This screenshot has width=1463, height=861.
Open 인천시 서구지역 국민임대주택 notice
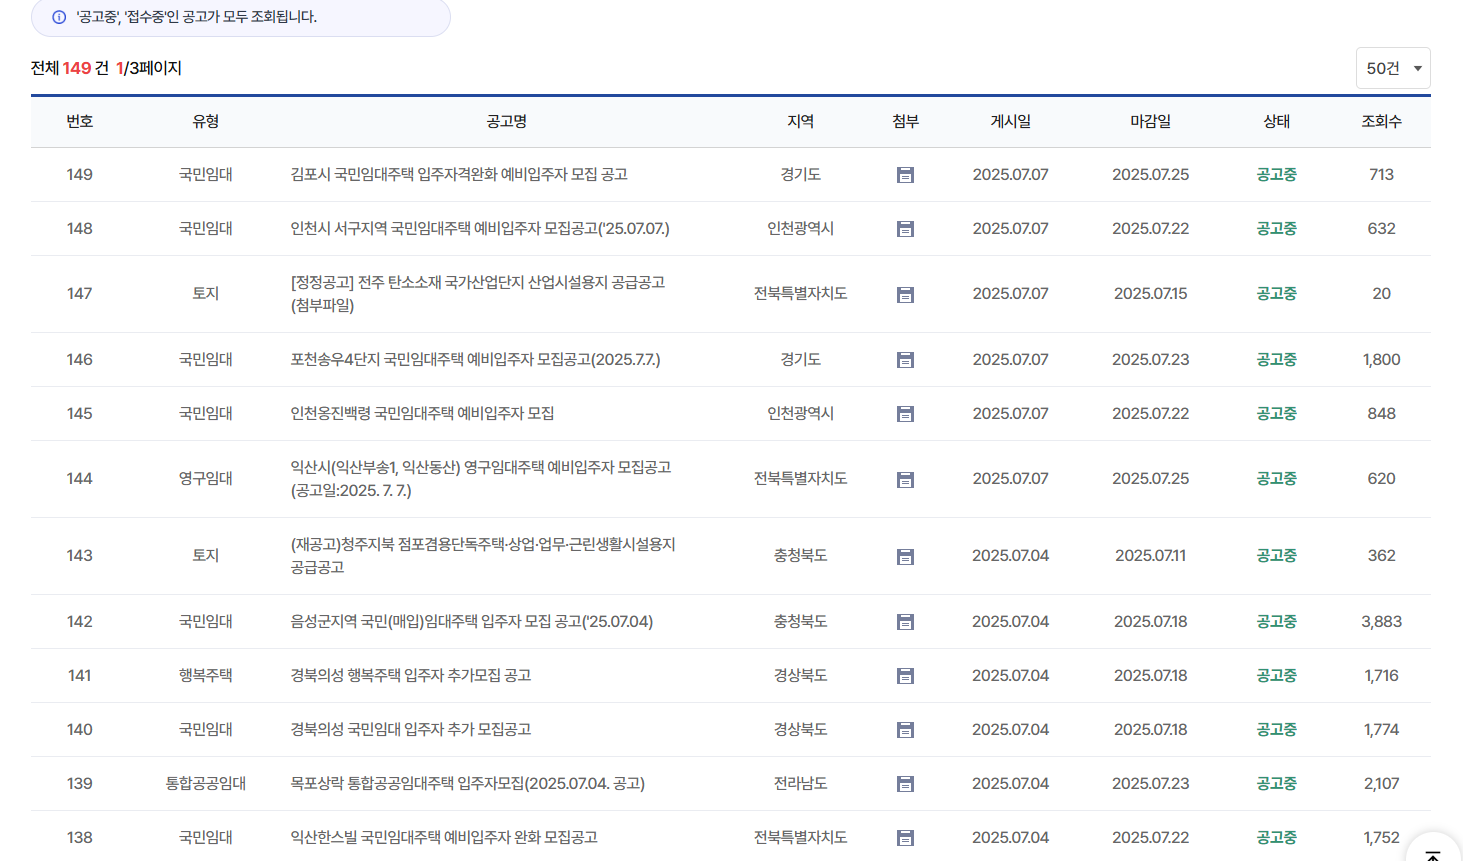[x=480, y=228]
